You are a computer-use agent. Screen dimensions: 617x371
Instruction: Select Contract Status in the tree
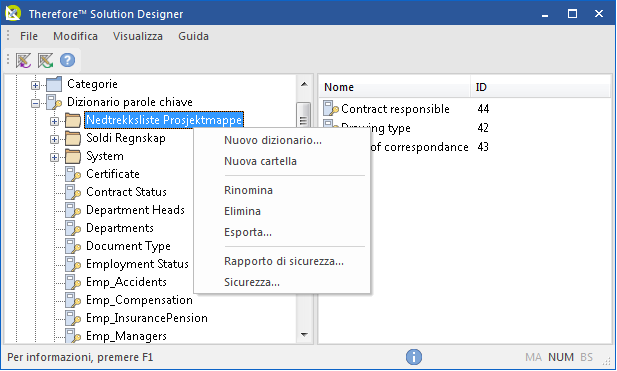(126, 192)
